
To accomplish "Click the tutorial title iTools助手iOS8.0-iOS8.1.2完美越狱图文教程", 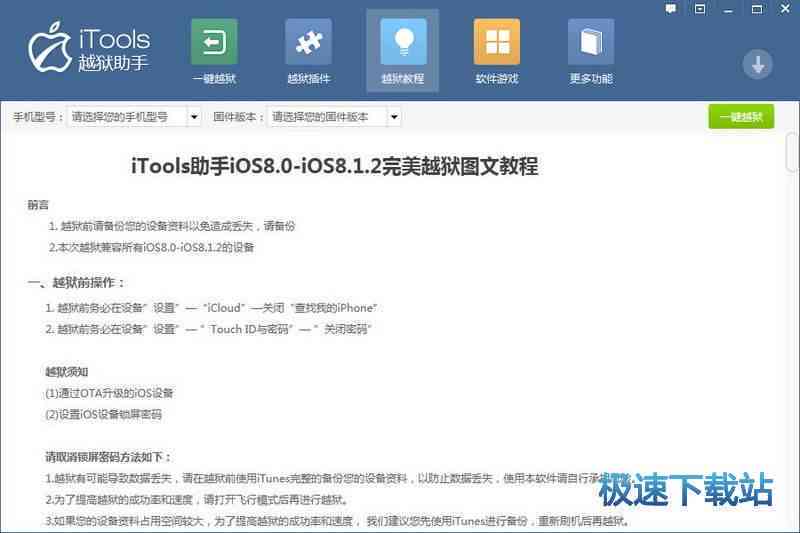I will [335, 166].
